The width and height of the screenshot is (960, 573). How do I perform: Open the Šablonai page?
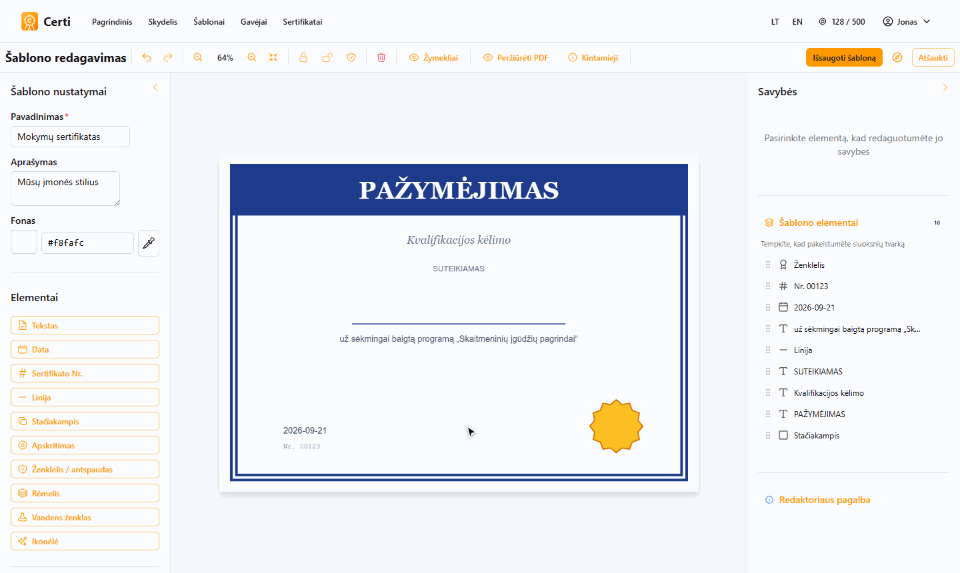[209, 21]
